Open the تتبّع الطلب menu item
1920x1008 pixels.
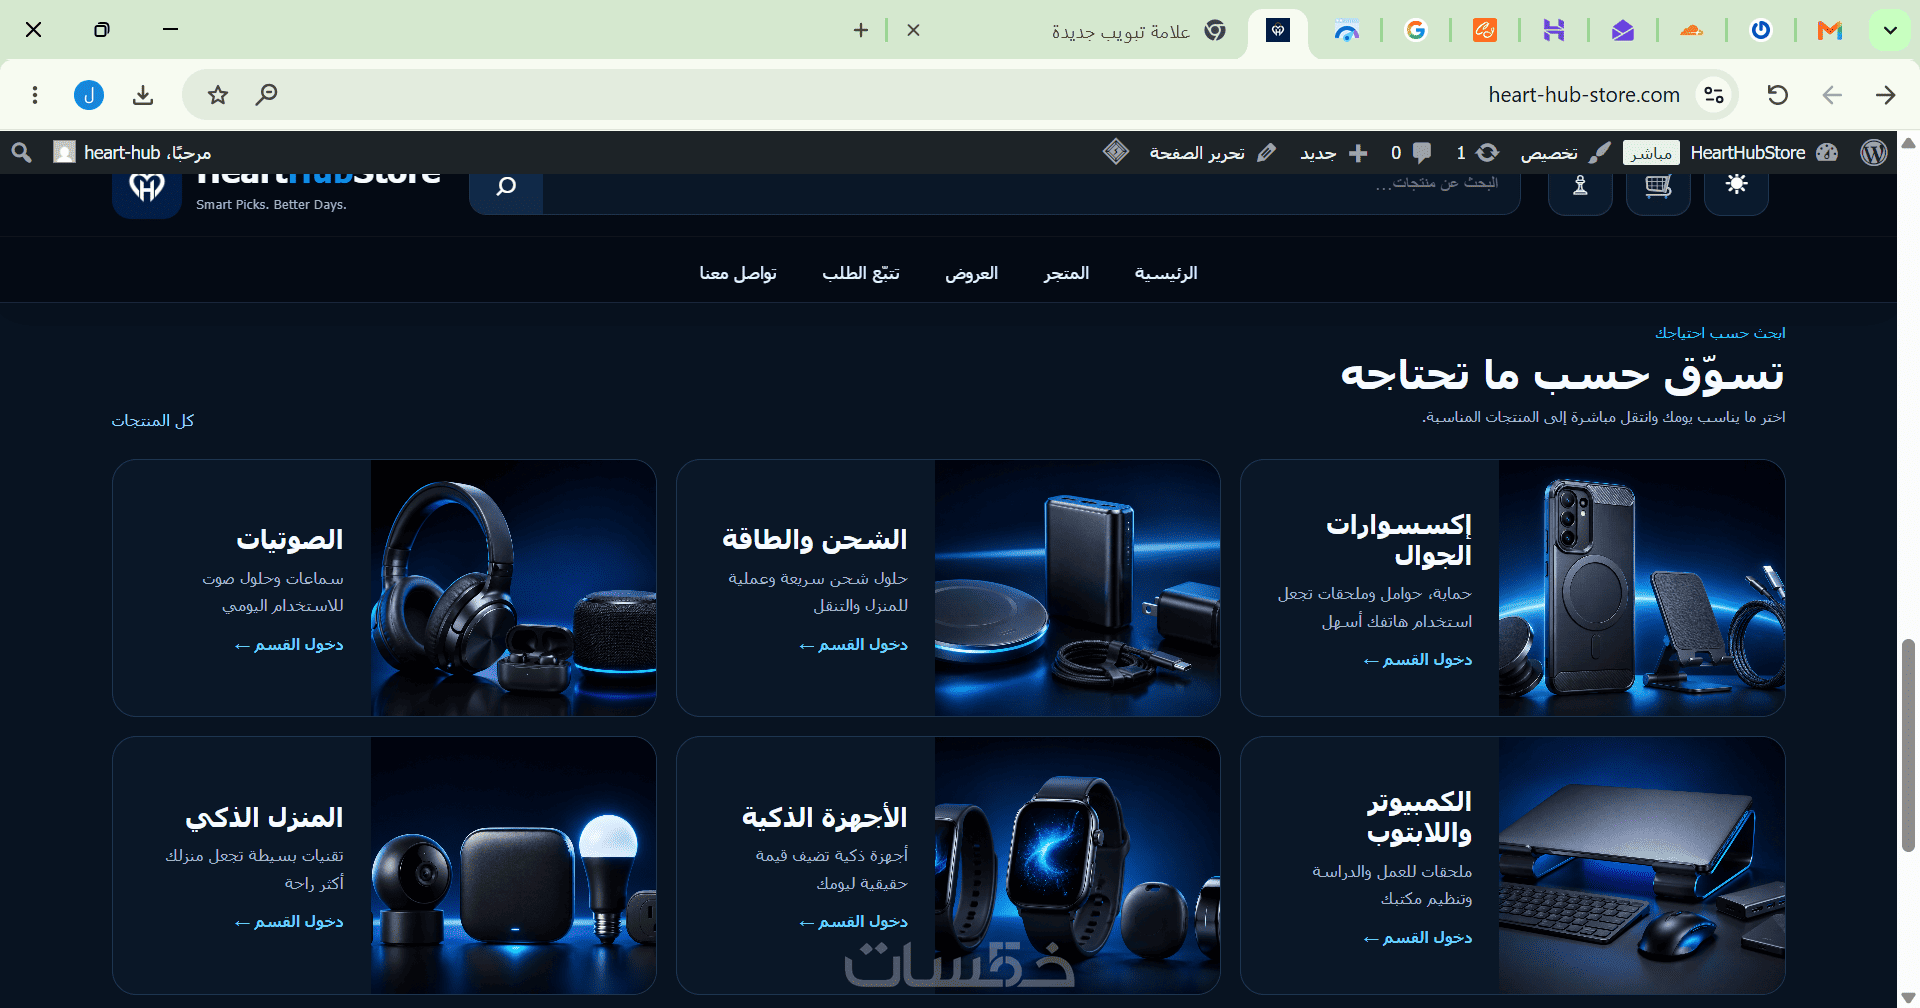861,273
